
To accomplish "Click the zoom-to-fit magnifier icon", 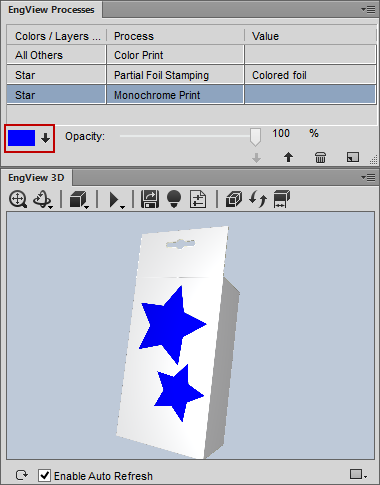I will (18, 200).
